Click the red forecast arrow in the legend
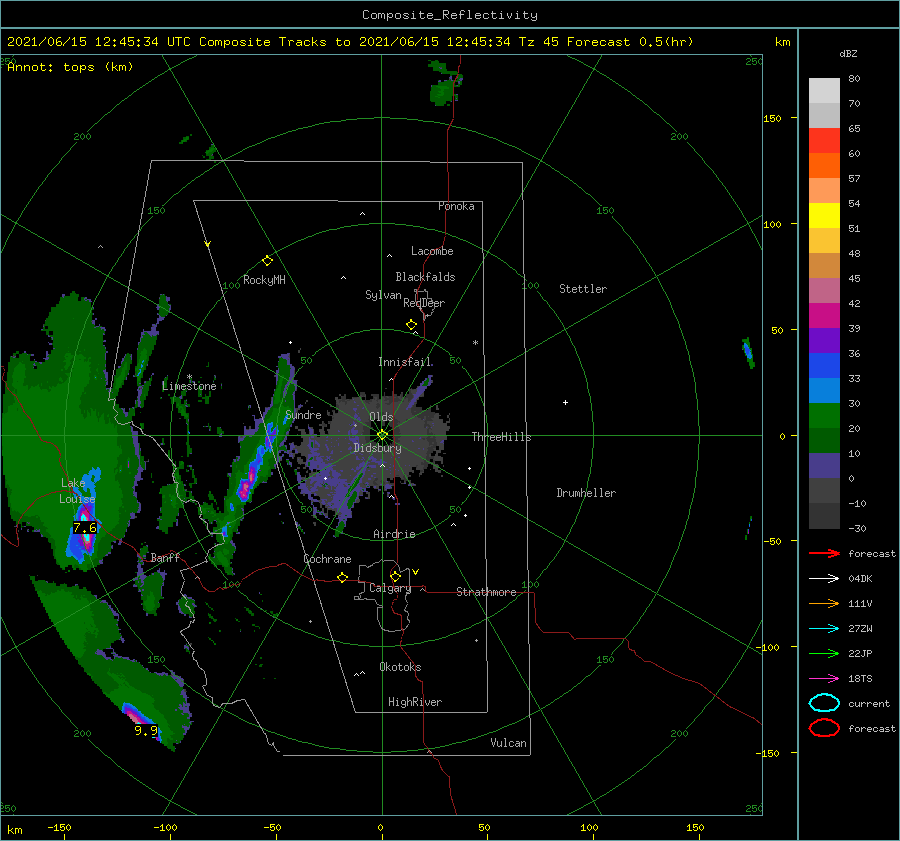This screenshot has height=841, width=900. point(824,553)
